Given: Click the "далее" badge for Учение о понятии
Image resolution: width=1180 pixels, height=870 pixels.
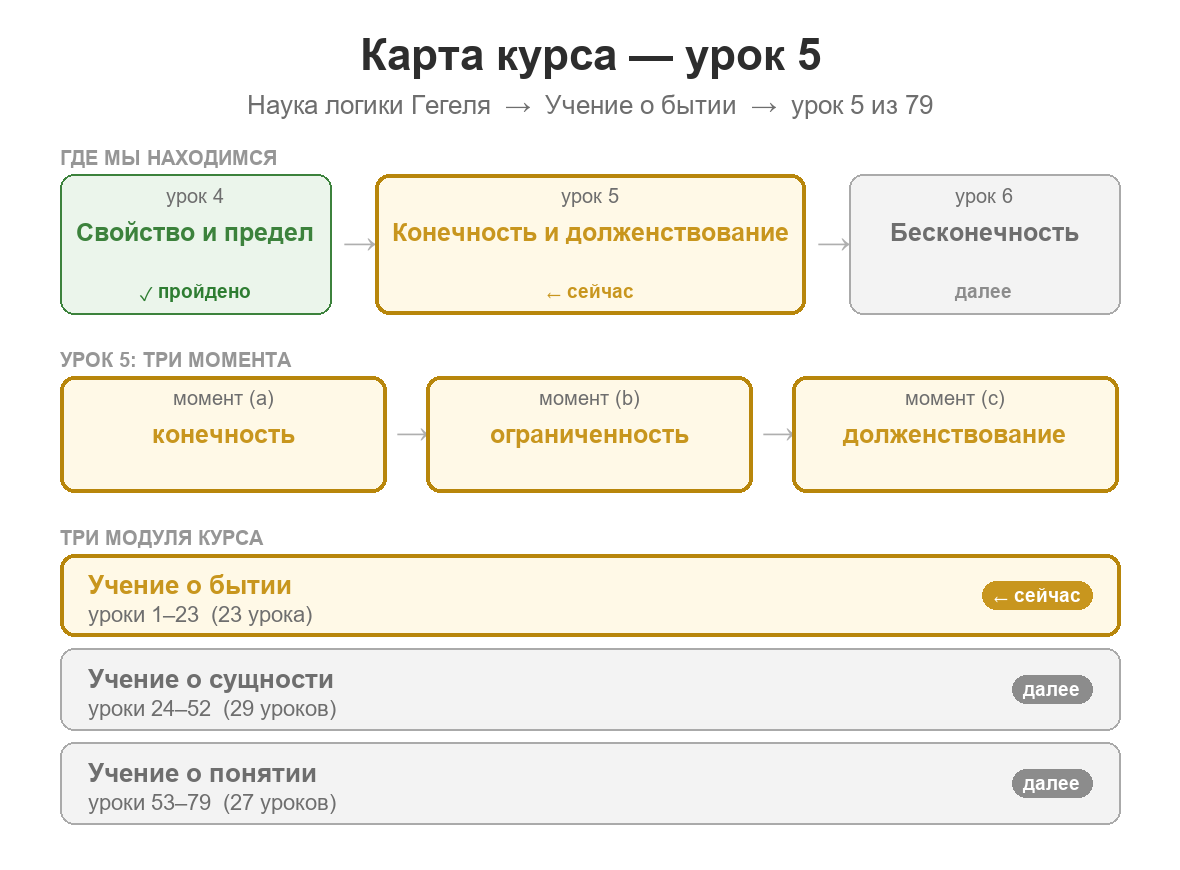Looking at the screenshot, I should coord(1051,783).
